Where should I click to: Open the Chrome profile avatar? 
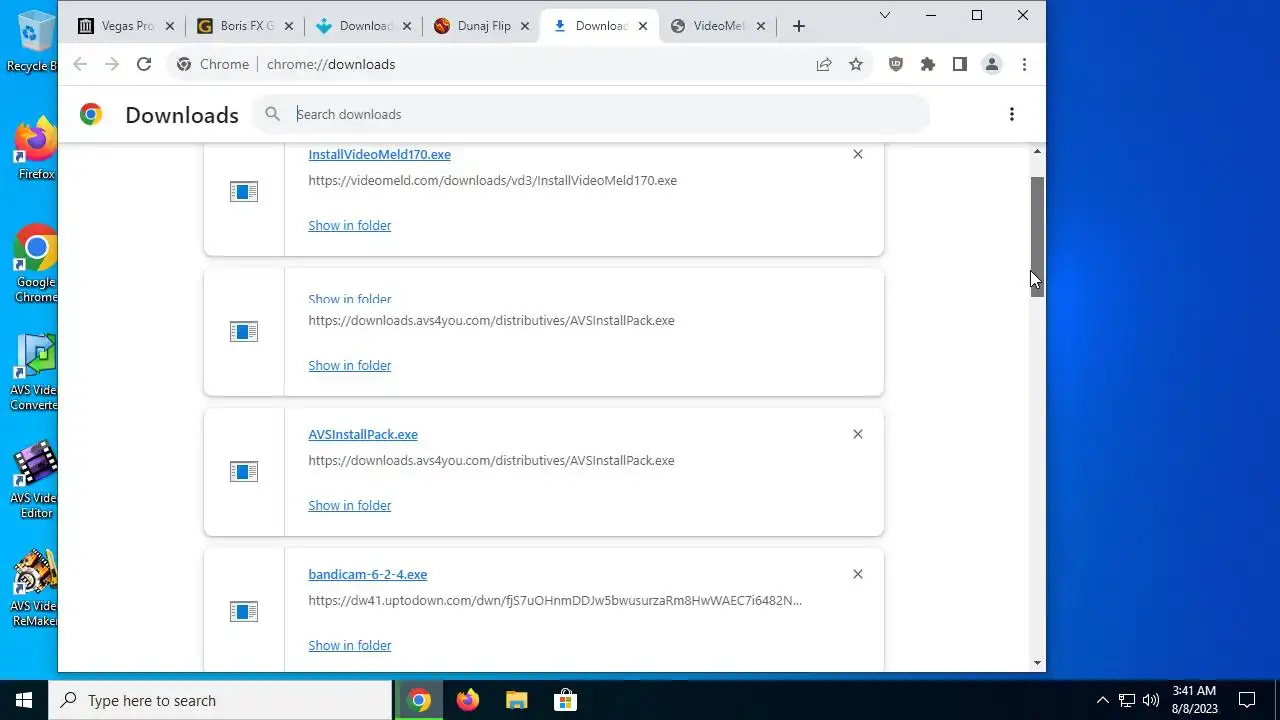(x=992, y=64)
